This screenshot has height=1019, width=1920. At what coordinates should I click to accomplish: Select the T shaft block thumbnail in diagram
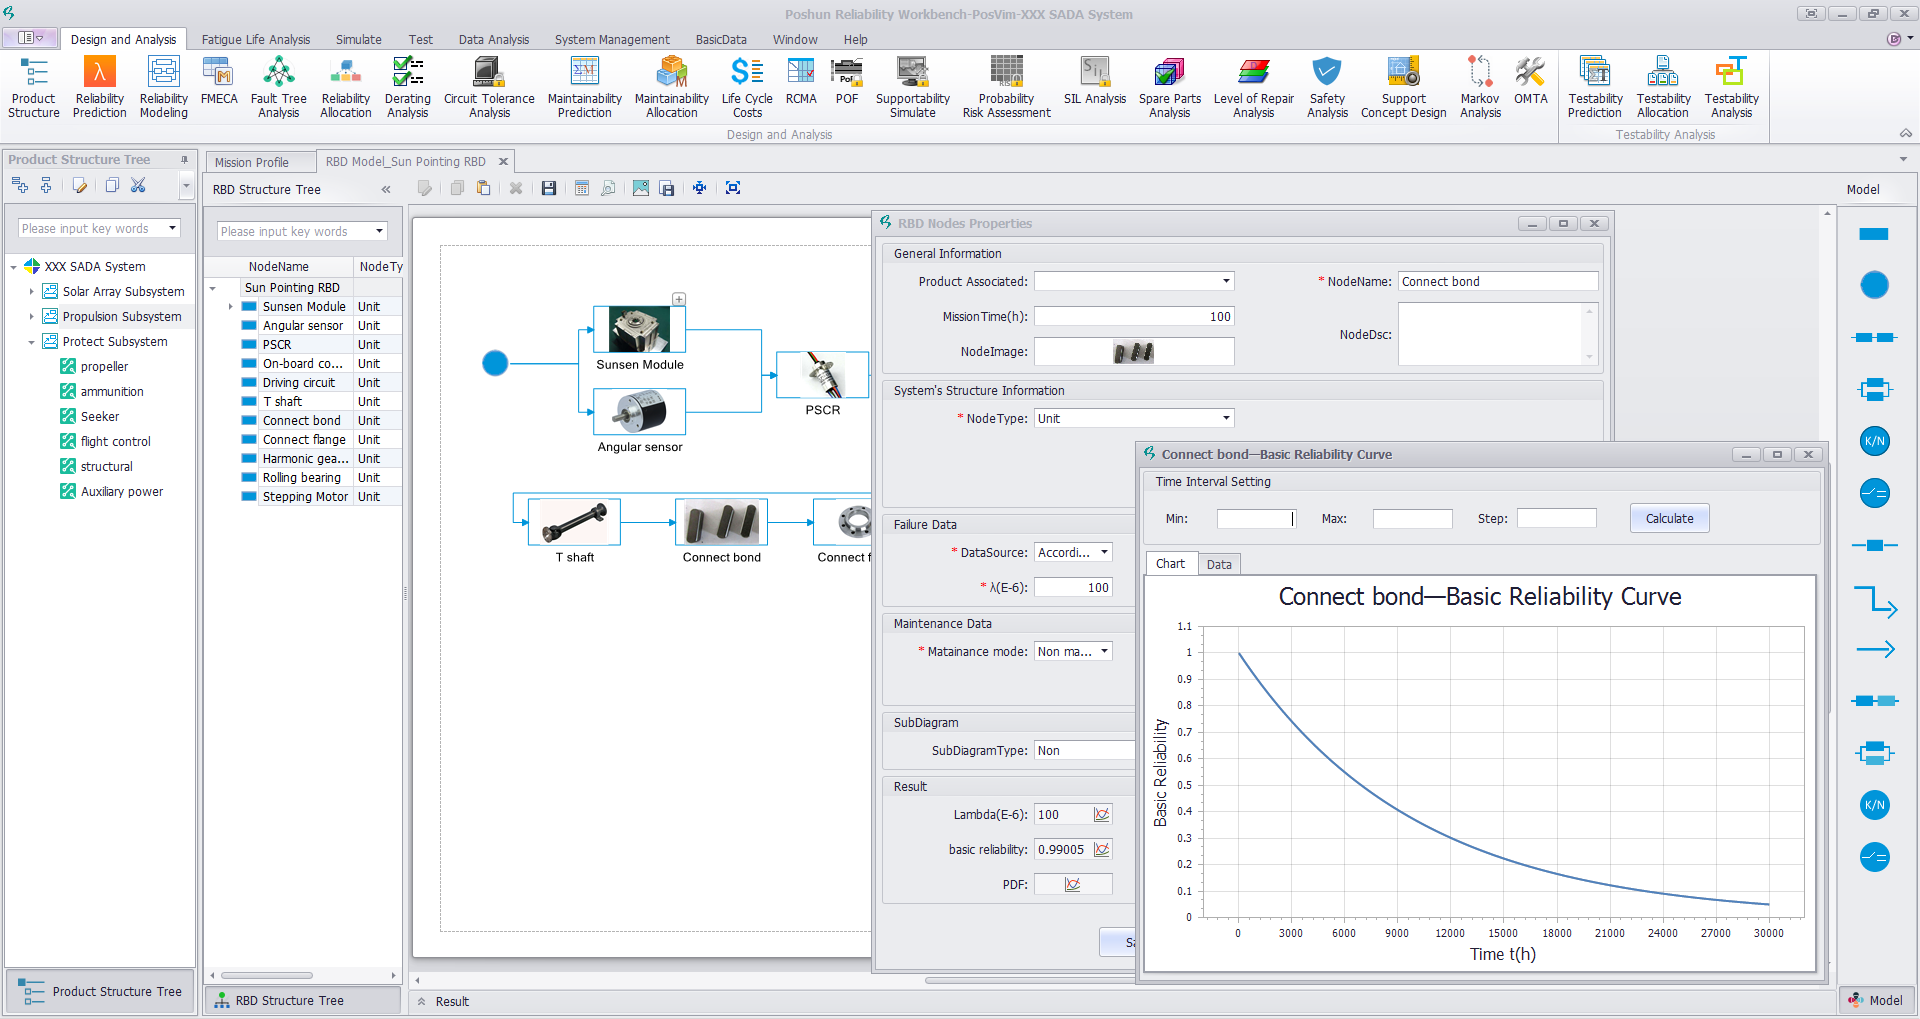point(574,522)
